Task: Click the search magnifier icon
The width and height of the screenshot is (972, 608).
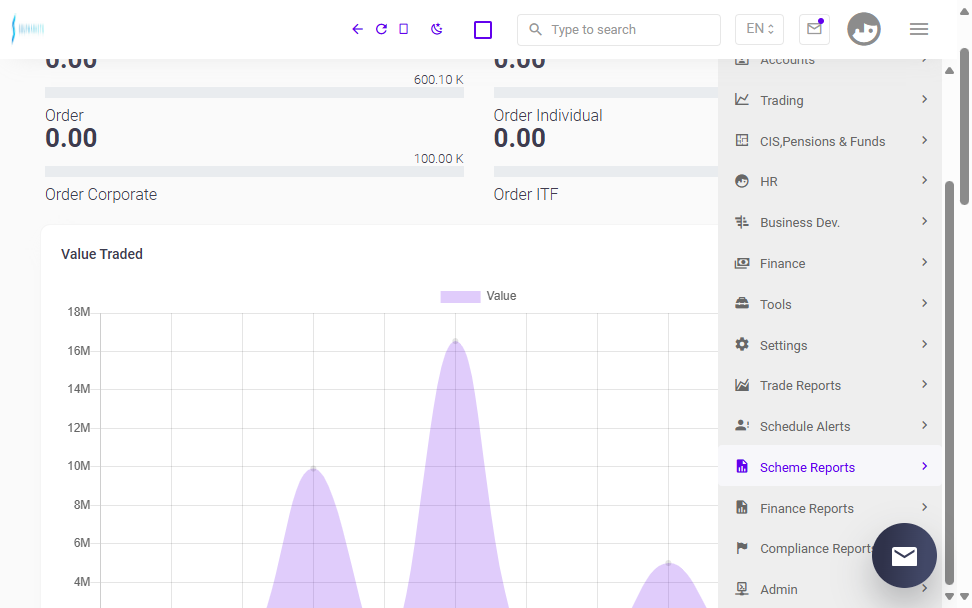Action: point(535,29)
